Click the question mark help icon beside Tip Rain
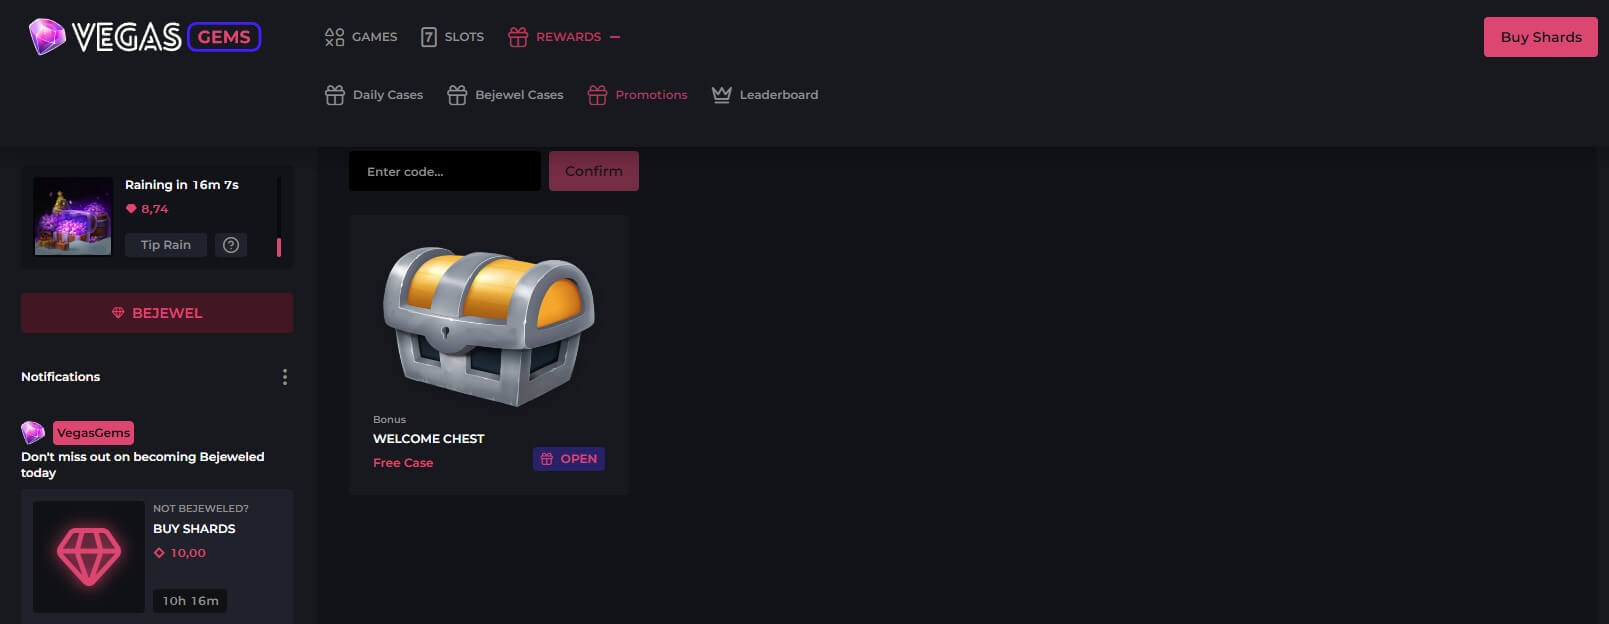The width and height of the screenshot is (1609, 624). [231, 245]
